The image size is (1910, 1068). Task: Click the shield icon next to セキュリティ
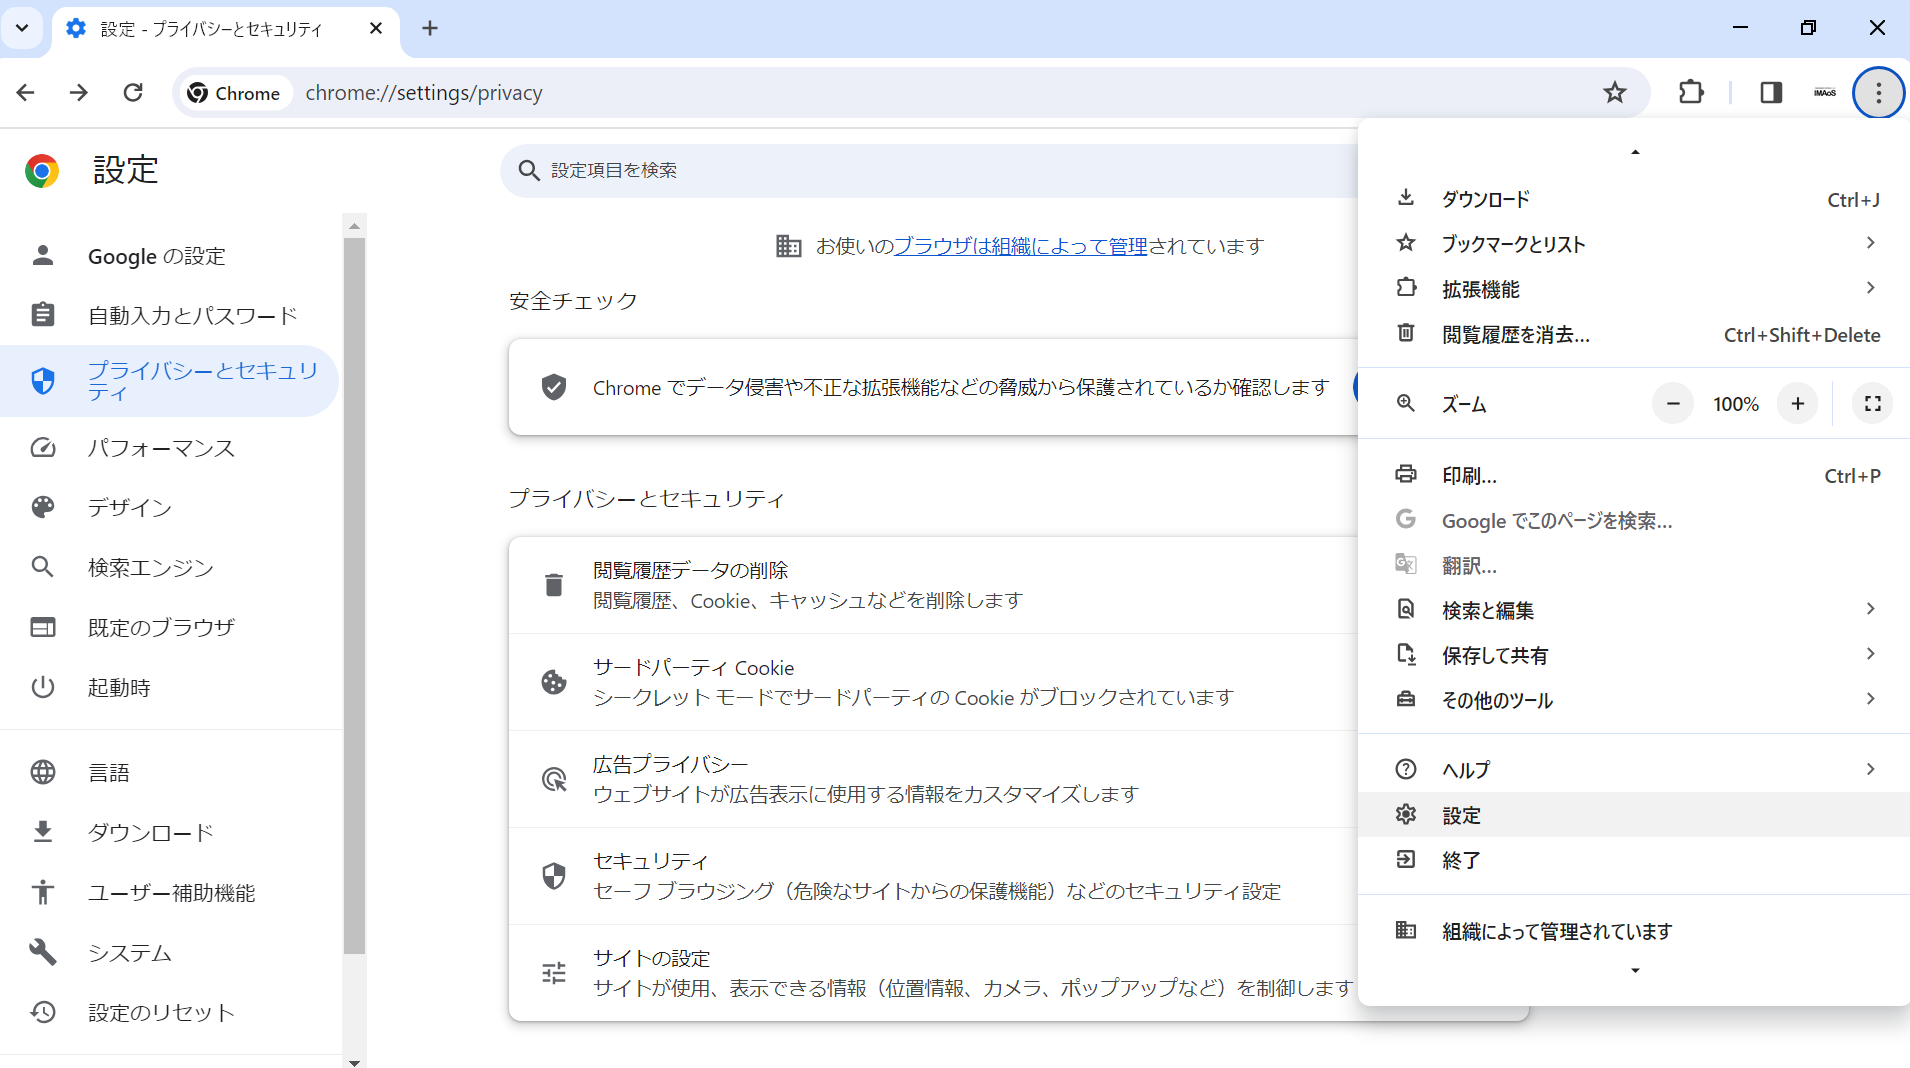click(554, 875)
